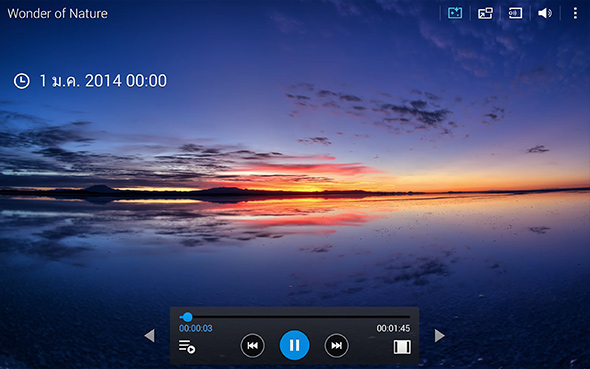590x369 pixels.
Task: Click the 2014 00:00 date tag text
Action: [126, 81]
